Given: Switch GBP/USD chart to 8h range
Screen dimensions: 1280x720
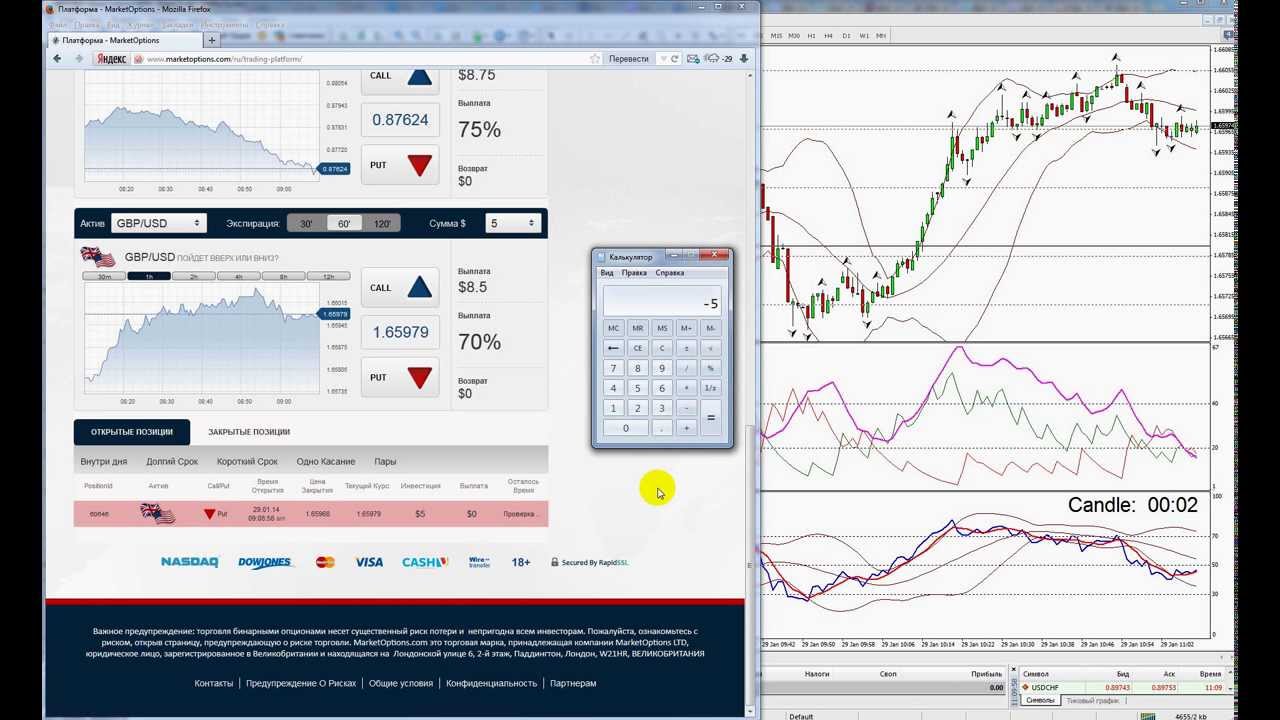Looking at the screenshot, I should [x=284, y=276].
